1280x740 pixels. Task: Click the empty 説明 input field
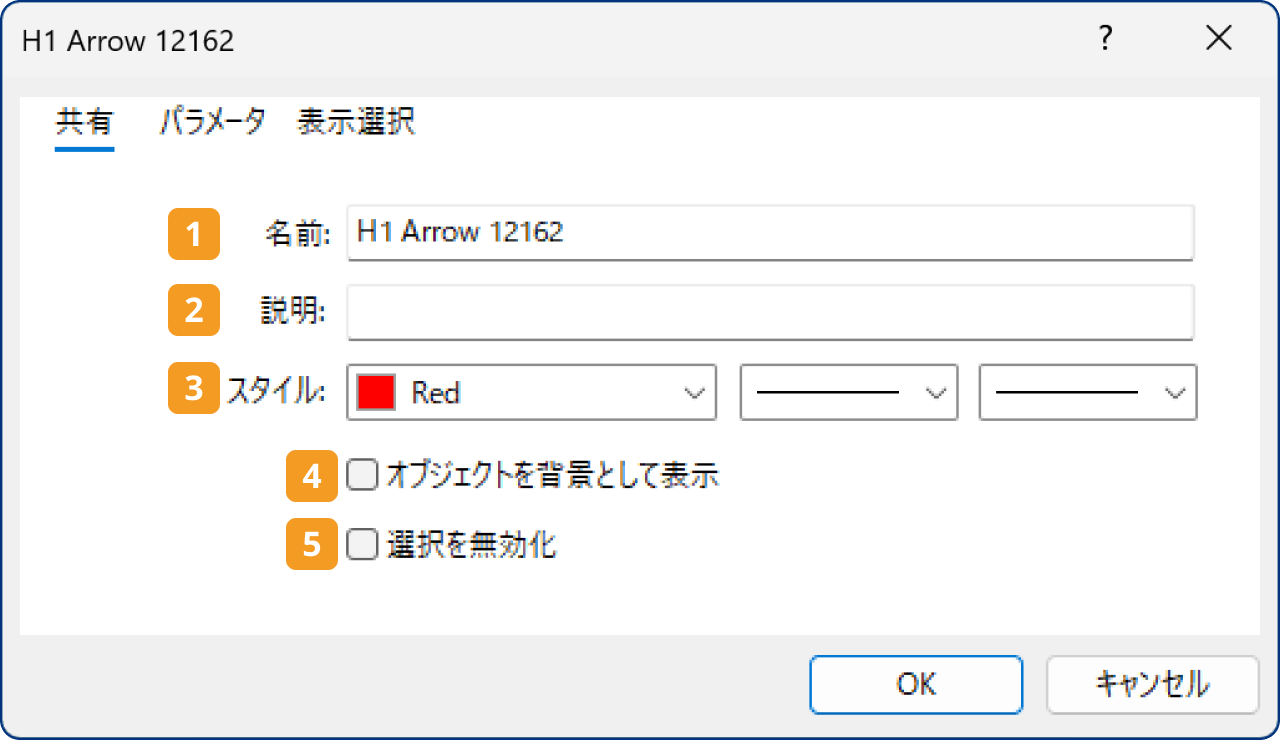pyautogui.click(x=700, y=312)
